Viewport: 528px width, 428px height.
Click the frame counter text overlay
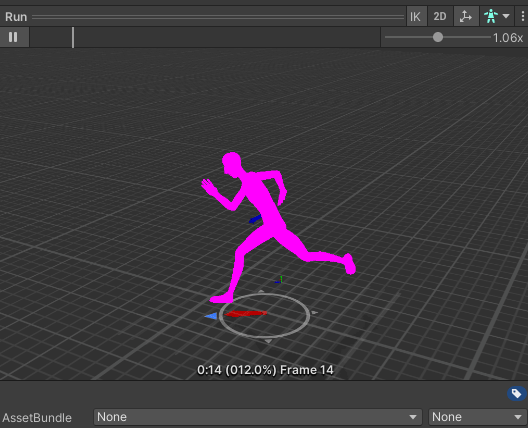pos(265,370)
